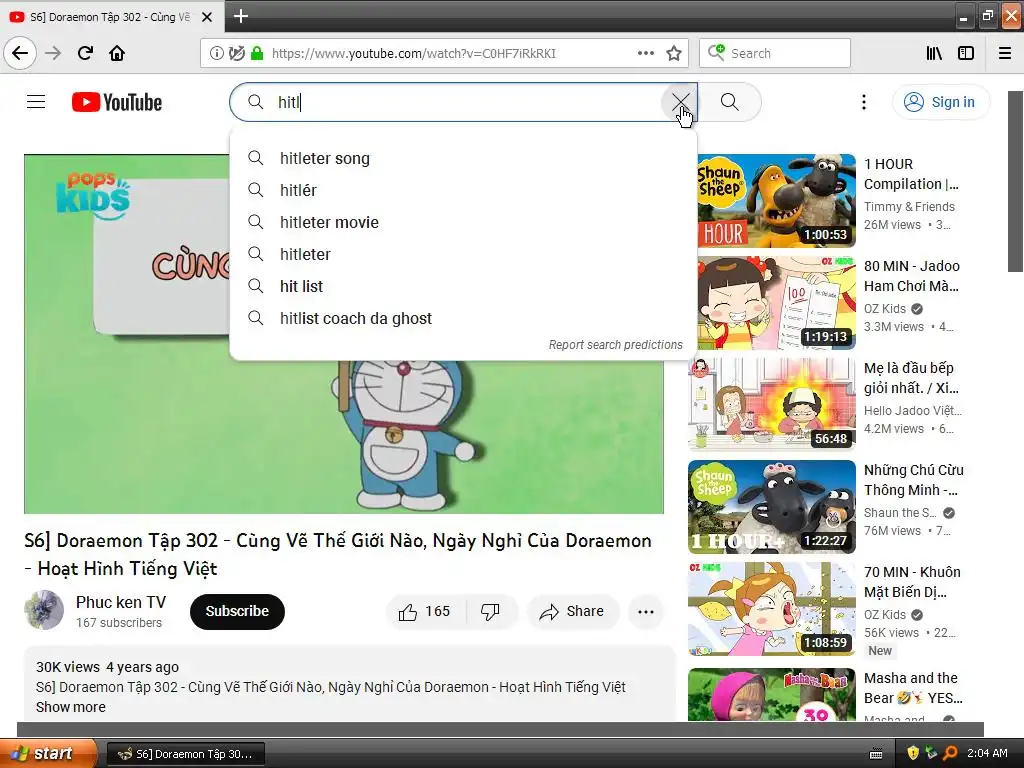
Task: Close the Doraemon Tập 302 browser tab
Action: point(207,17)
